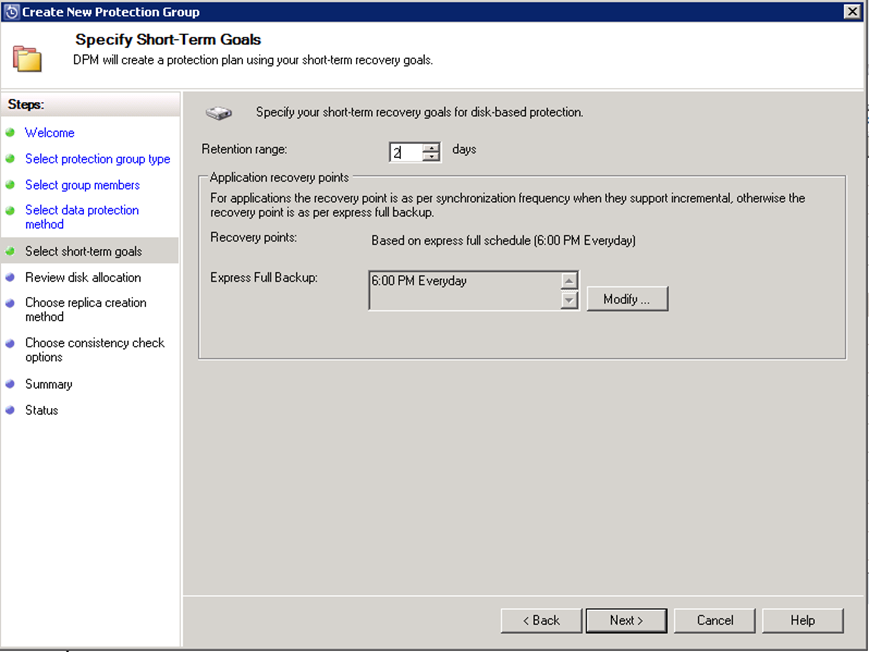Click the Choose replica creation method step
The image size is (869, 652).
(x=86, y=309)
